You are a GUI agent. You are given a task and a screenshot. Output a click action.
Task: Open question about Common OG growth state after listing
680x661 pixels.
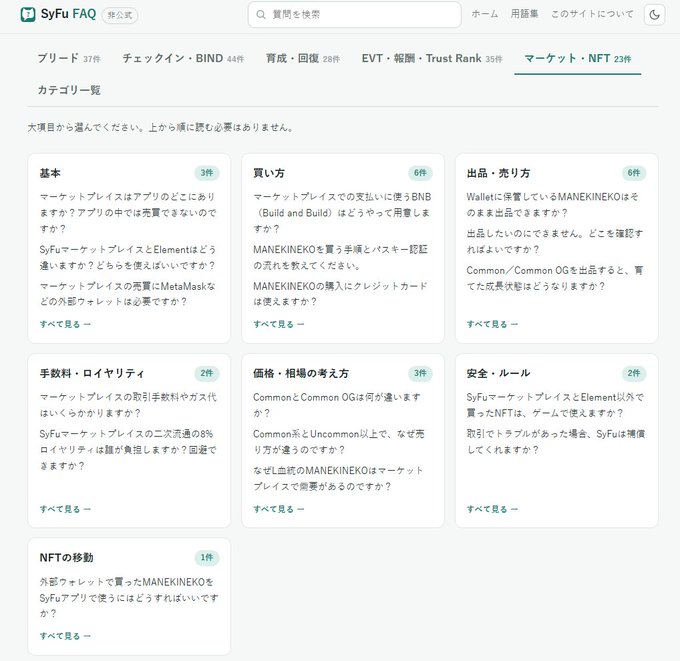555,278
